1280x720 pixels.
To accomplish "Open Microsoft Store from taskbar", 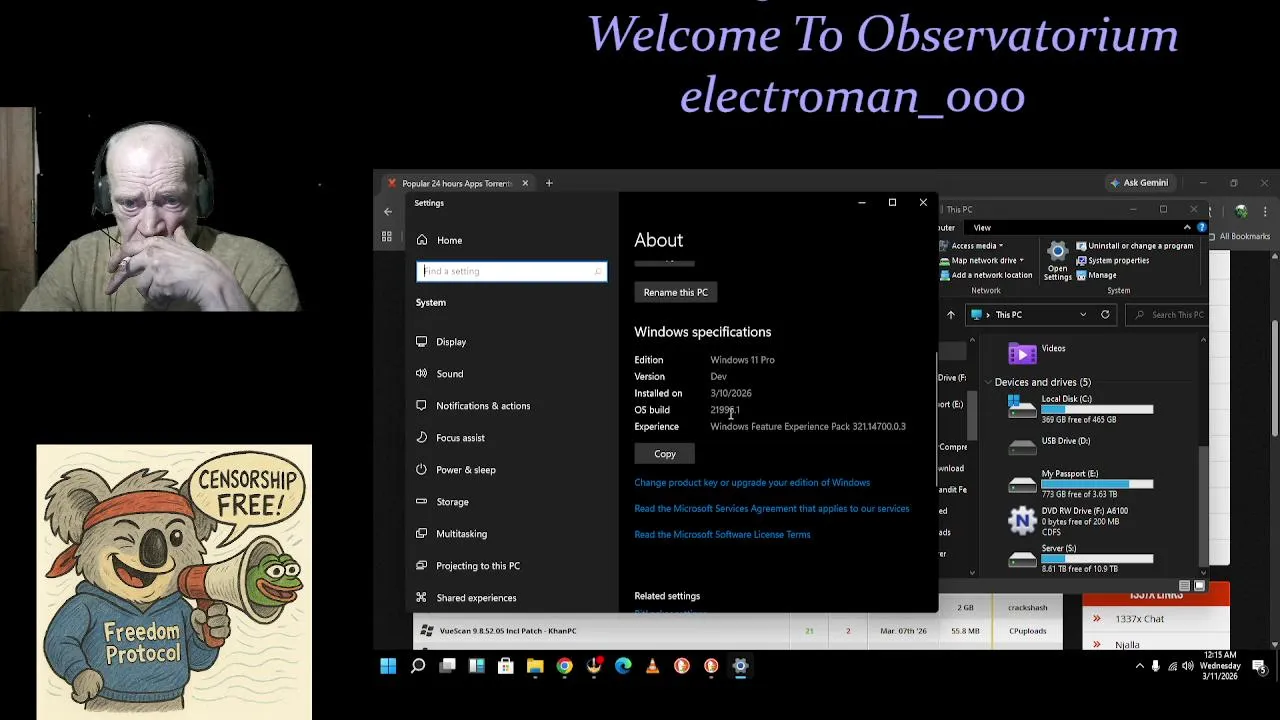I will 506,666.
